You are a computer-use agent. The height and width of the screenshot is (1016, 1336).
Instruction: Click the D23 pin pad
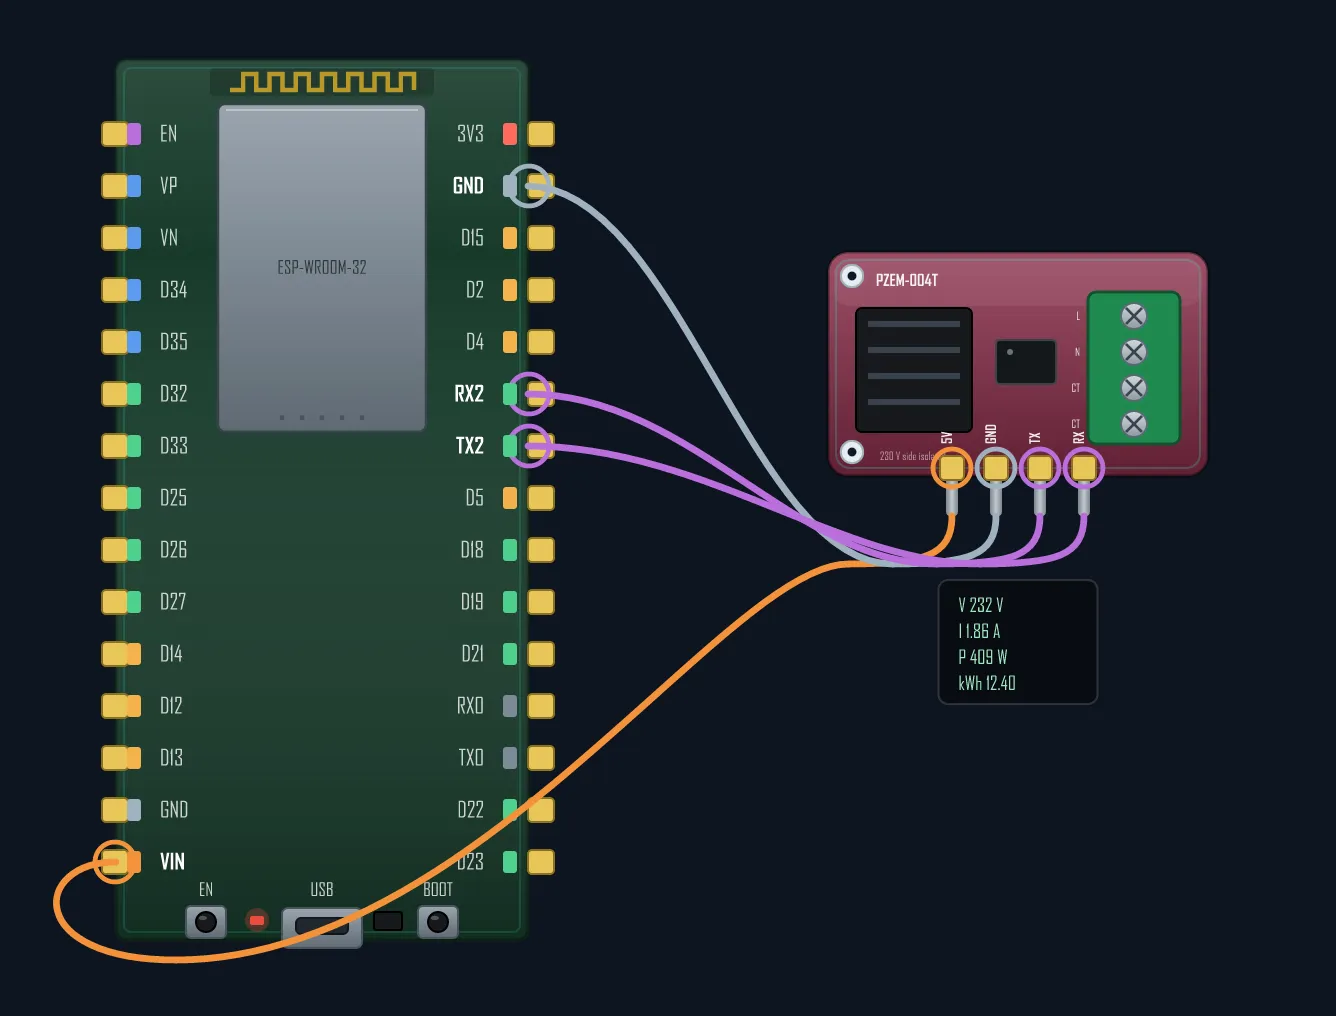coord(541,862)
